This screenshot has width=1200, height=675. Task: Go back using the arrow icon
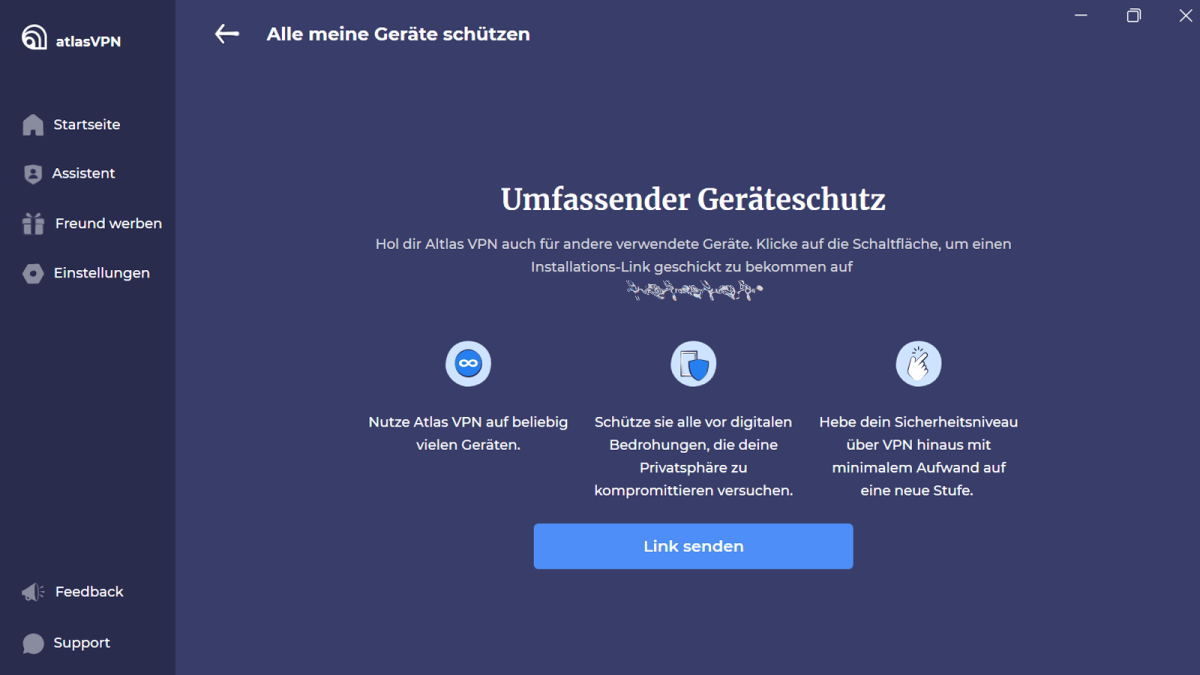point(227,34)
